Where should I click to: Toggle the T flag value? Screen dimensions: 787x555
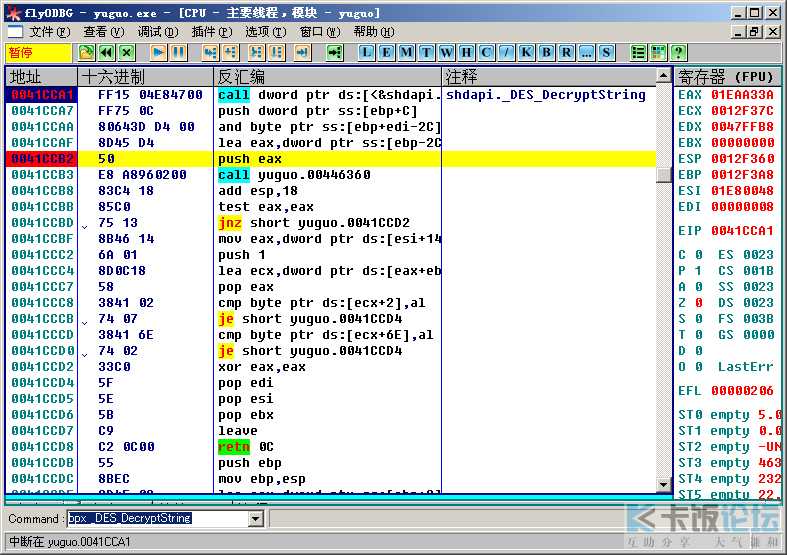(x=698, y=335)
